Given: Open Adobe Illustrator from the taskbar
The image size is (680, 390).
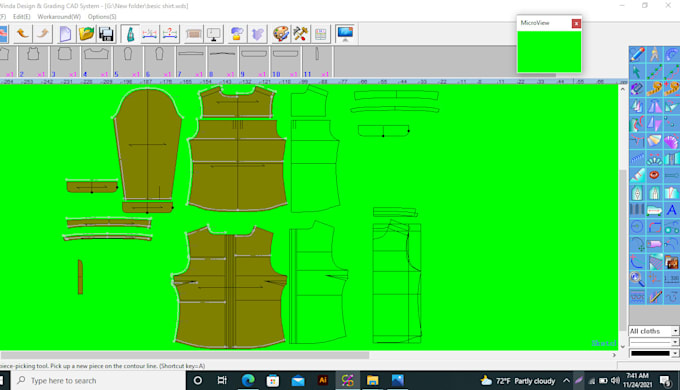Looking at the screenshot, I should 323,380.
